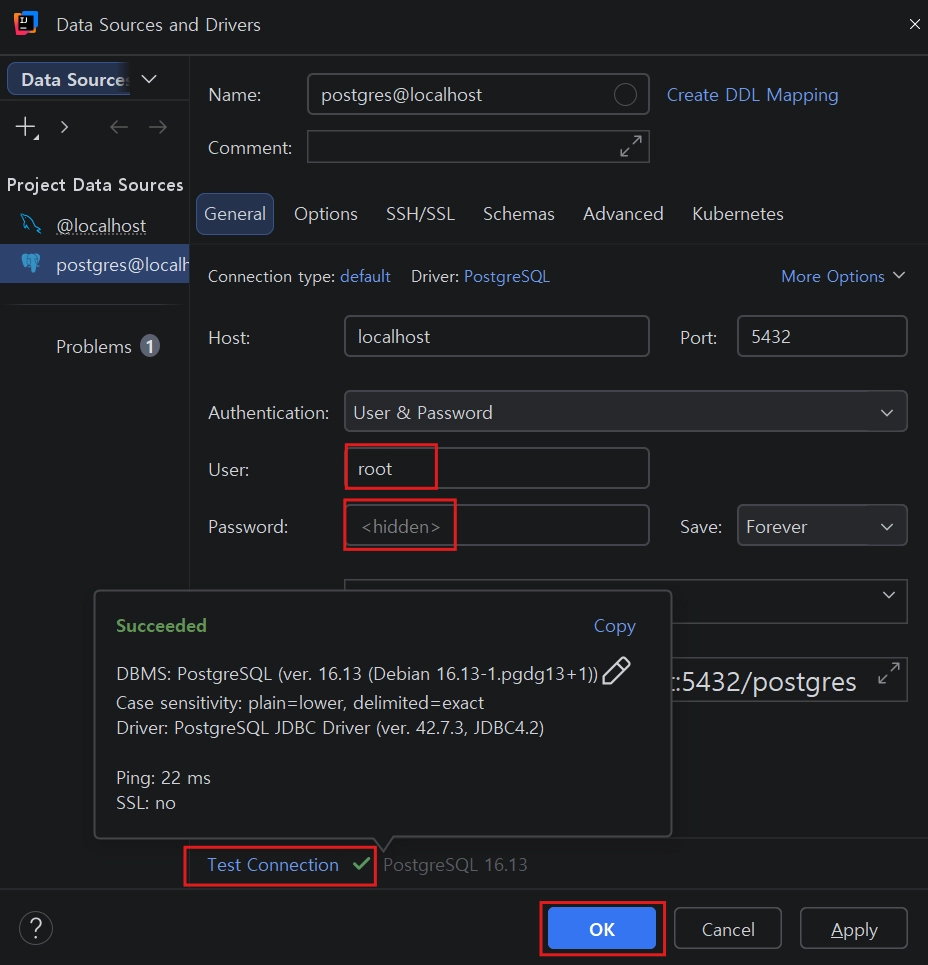Switch to the Kubernetes tab
928x965 pixels.
pos(737,214)
